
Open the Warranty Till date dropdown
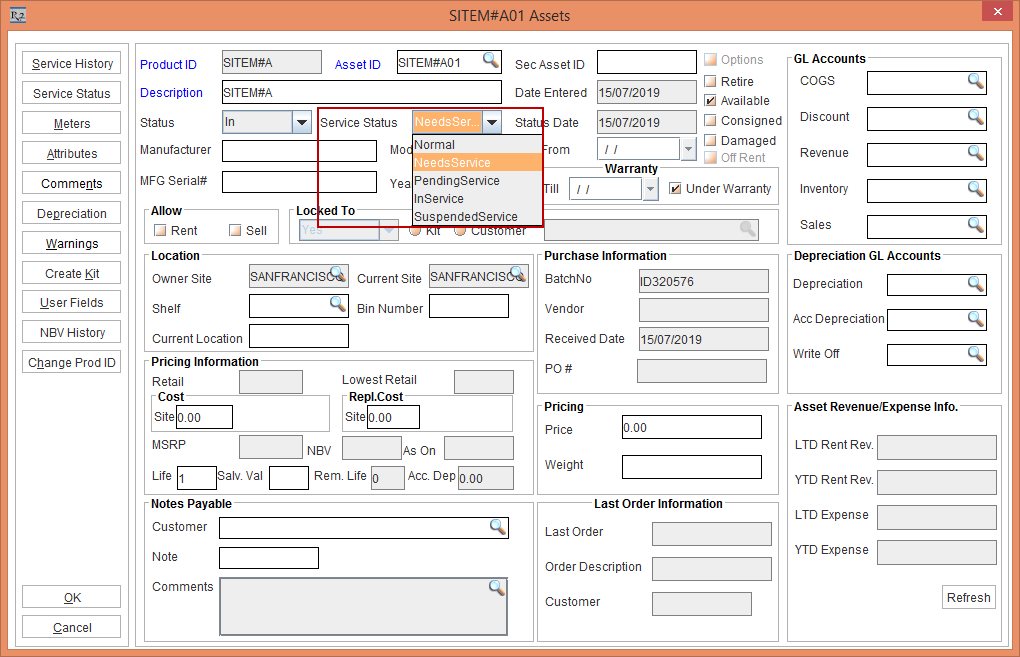click(x=650, y=188)
